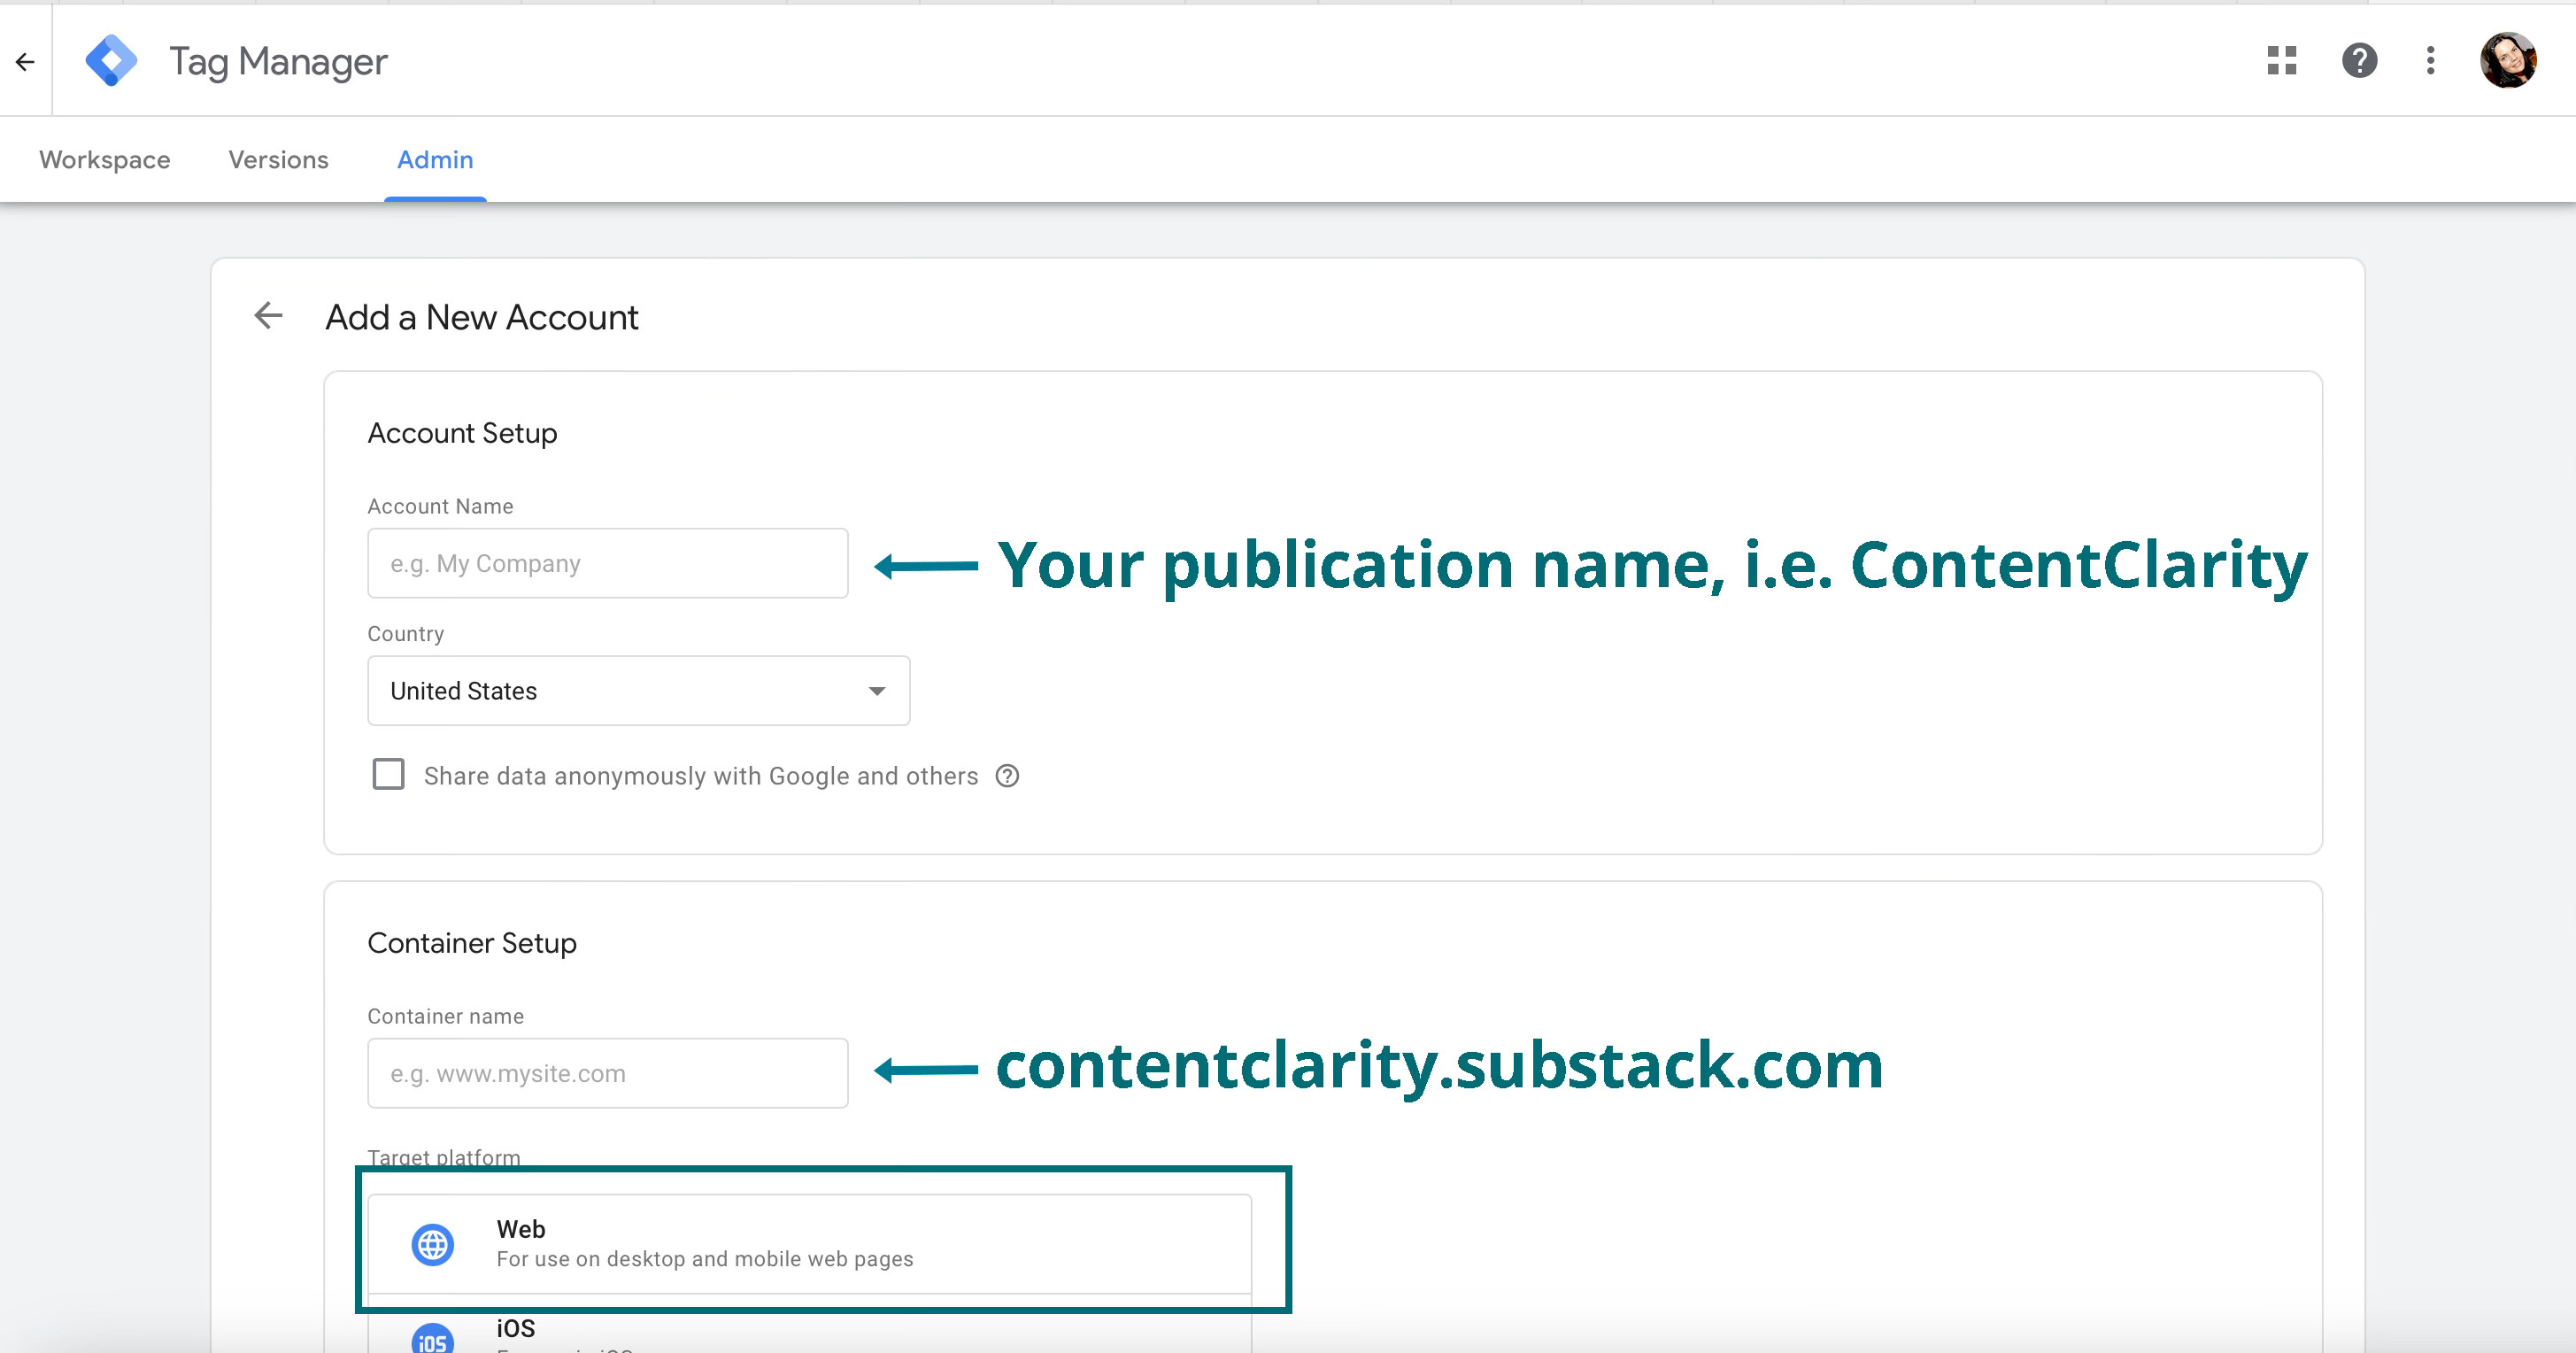Go back from Add a New Account
This screenshot has width=2576, height=1353.
point(268,316)
